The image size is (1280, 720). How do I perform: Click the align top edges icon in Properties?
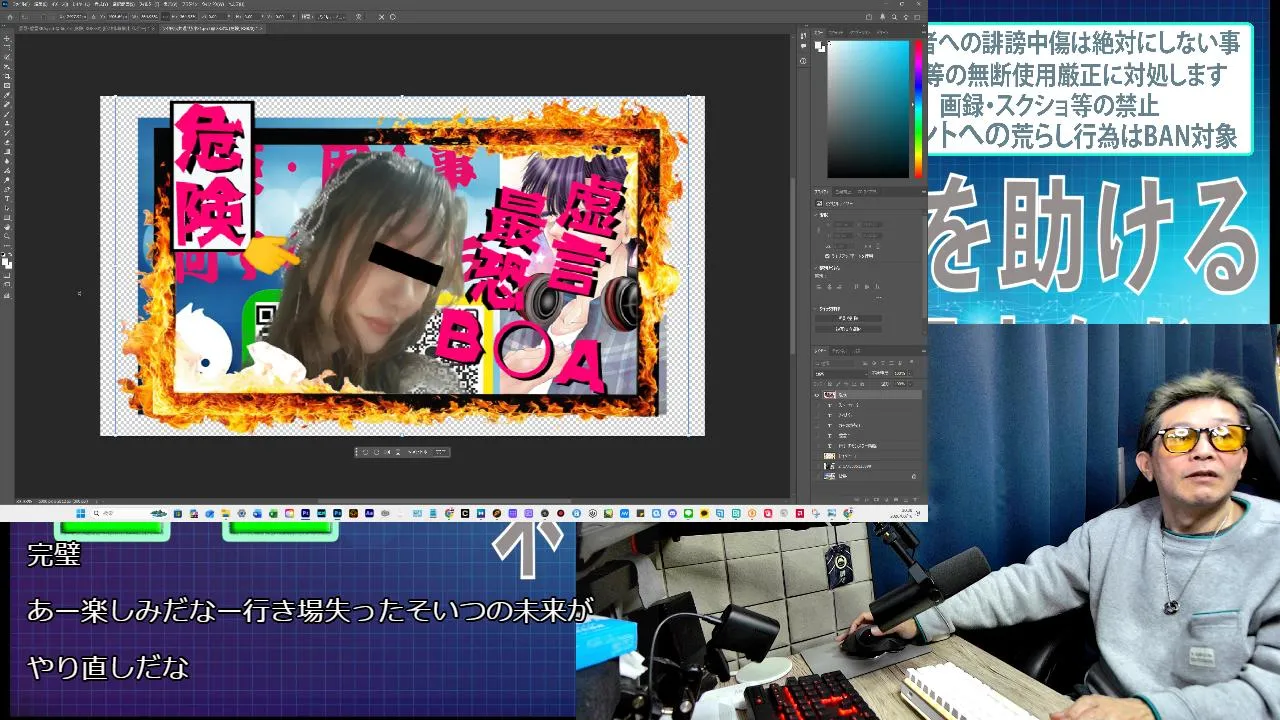[856, 287]
